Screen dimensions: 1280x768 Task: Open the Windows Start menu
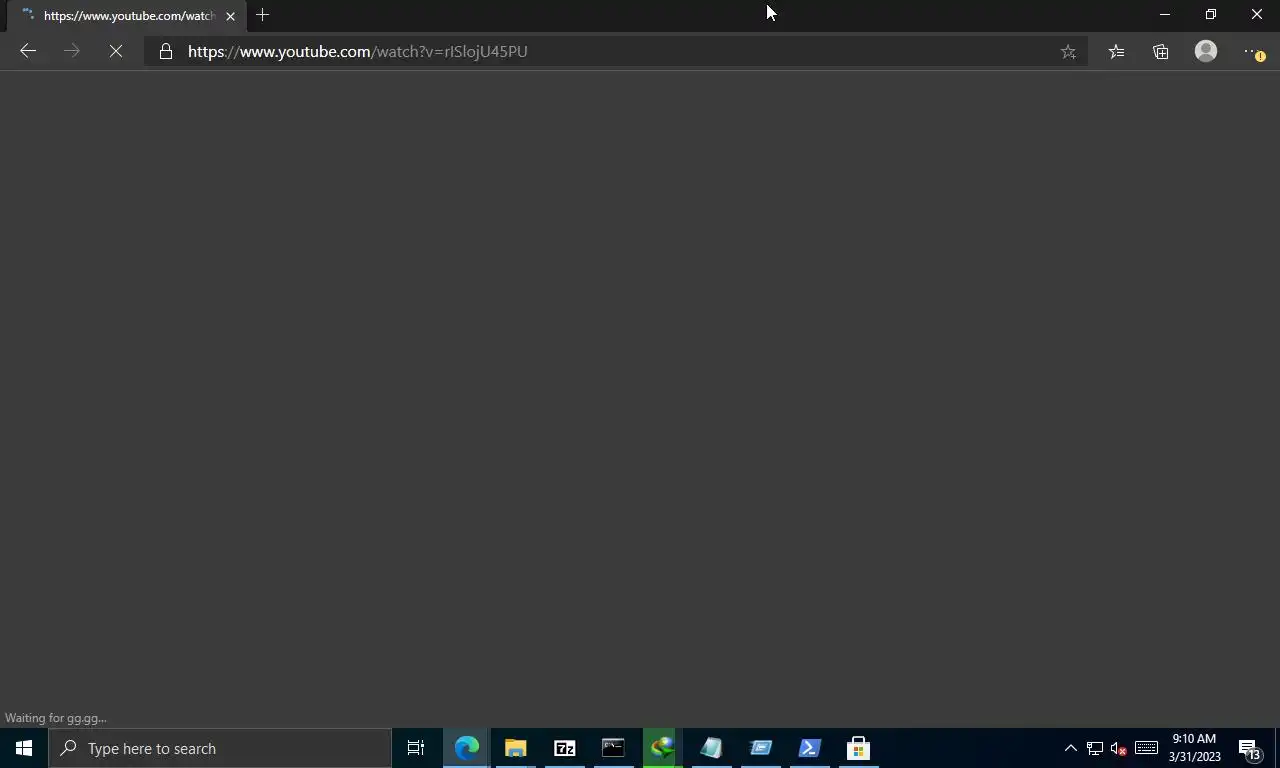24,748
